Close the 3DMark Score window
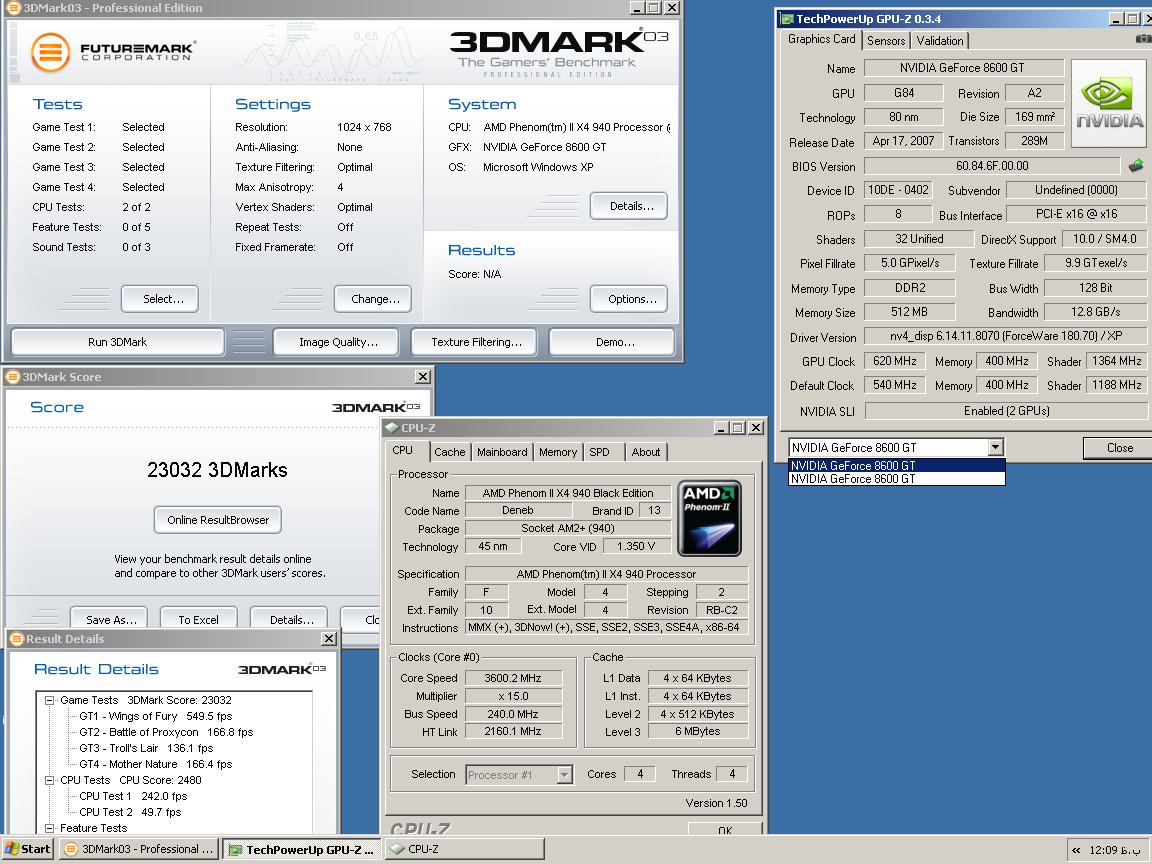 tap(422, 377)
